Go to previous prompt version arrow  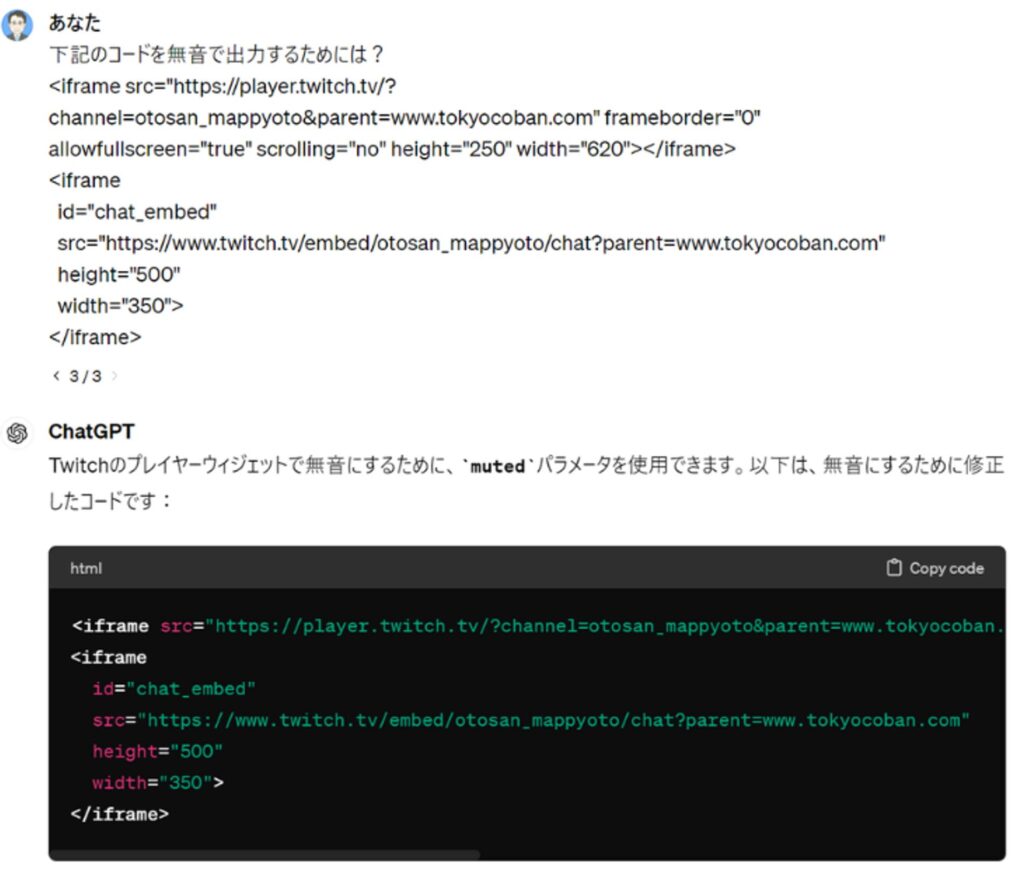tap(56, 375)
